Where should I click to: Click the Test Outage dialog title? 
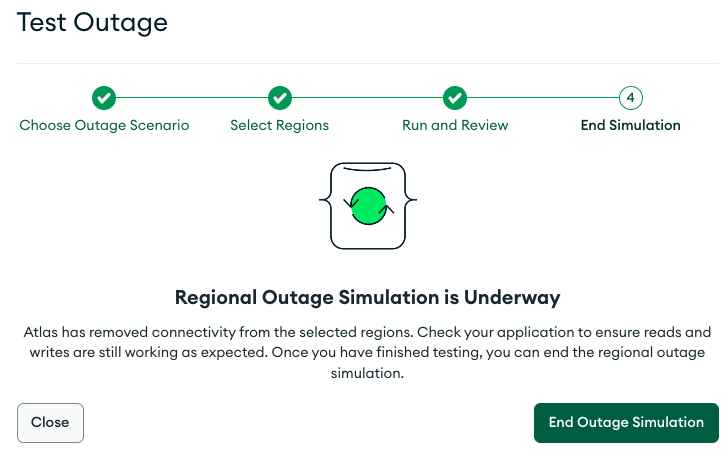(93, 22)
